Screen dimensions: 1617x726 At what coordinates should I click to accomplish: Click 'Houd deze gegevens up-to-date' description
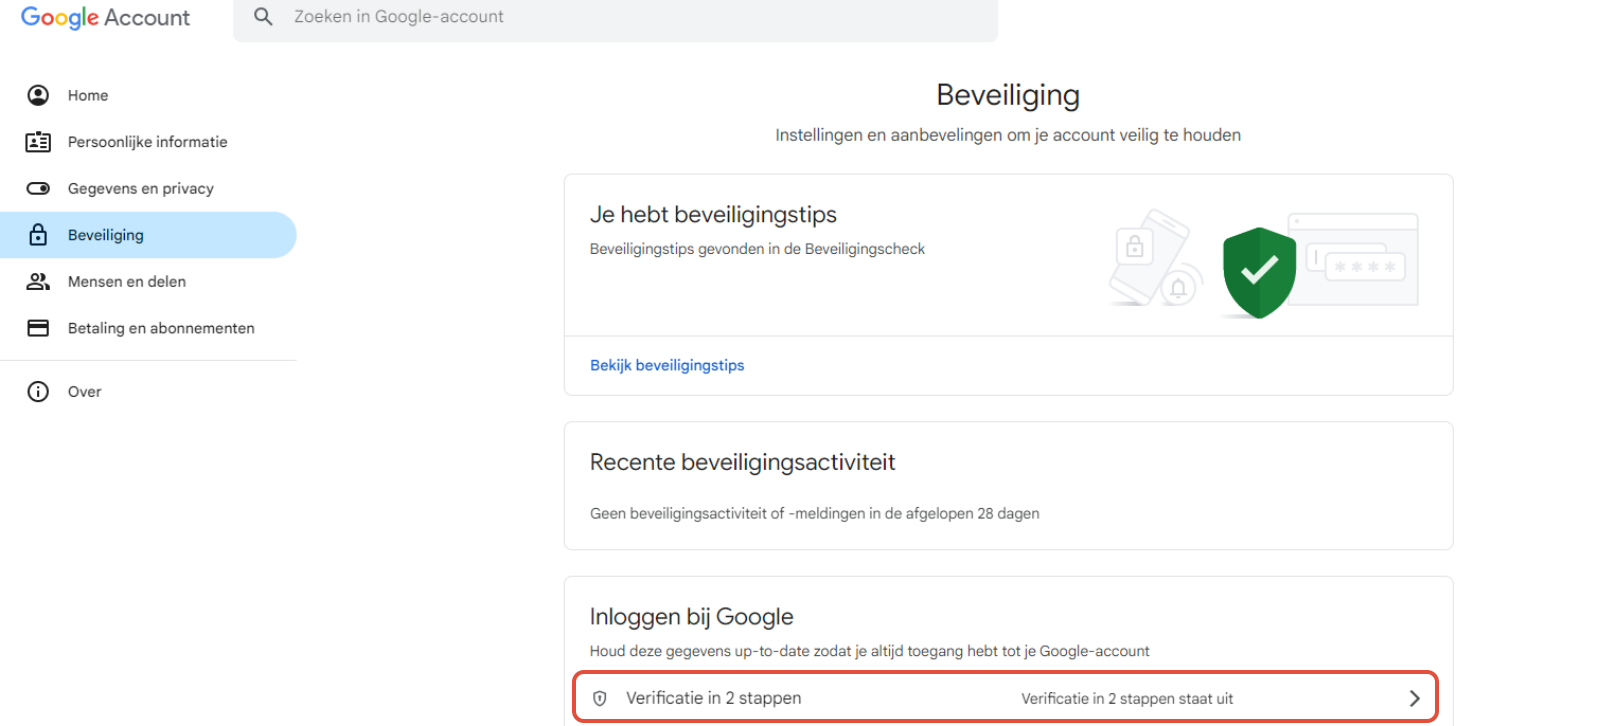pyautogui.click(x=869, y=651)
